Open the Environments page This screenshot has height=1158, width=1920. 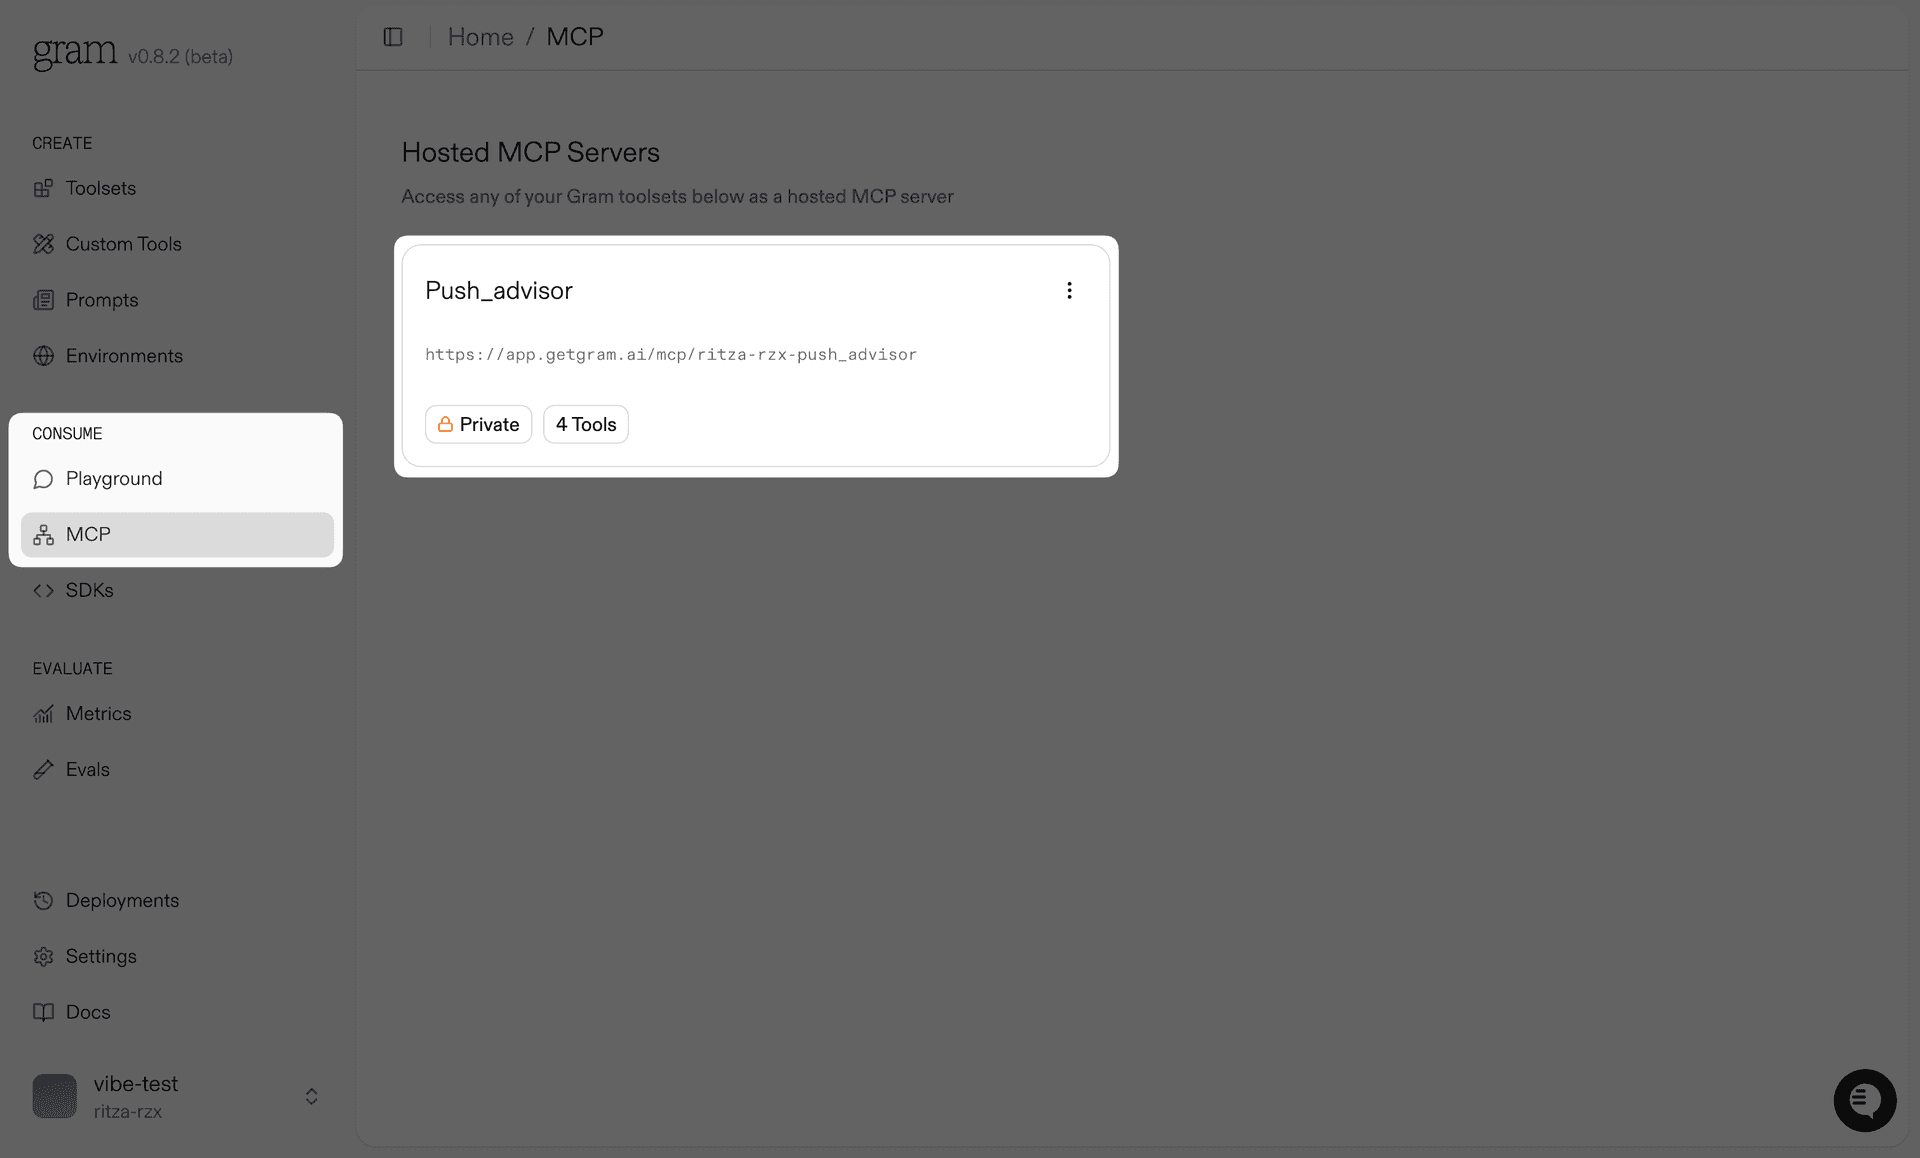(x=124, y=356)
